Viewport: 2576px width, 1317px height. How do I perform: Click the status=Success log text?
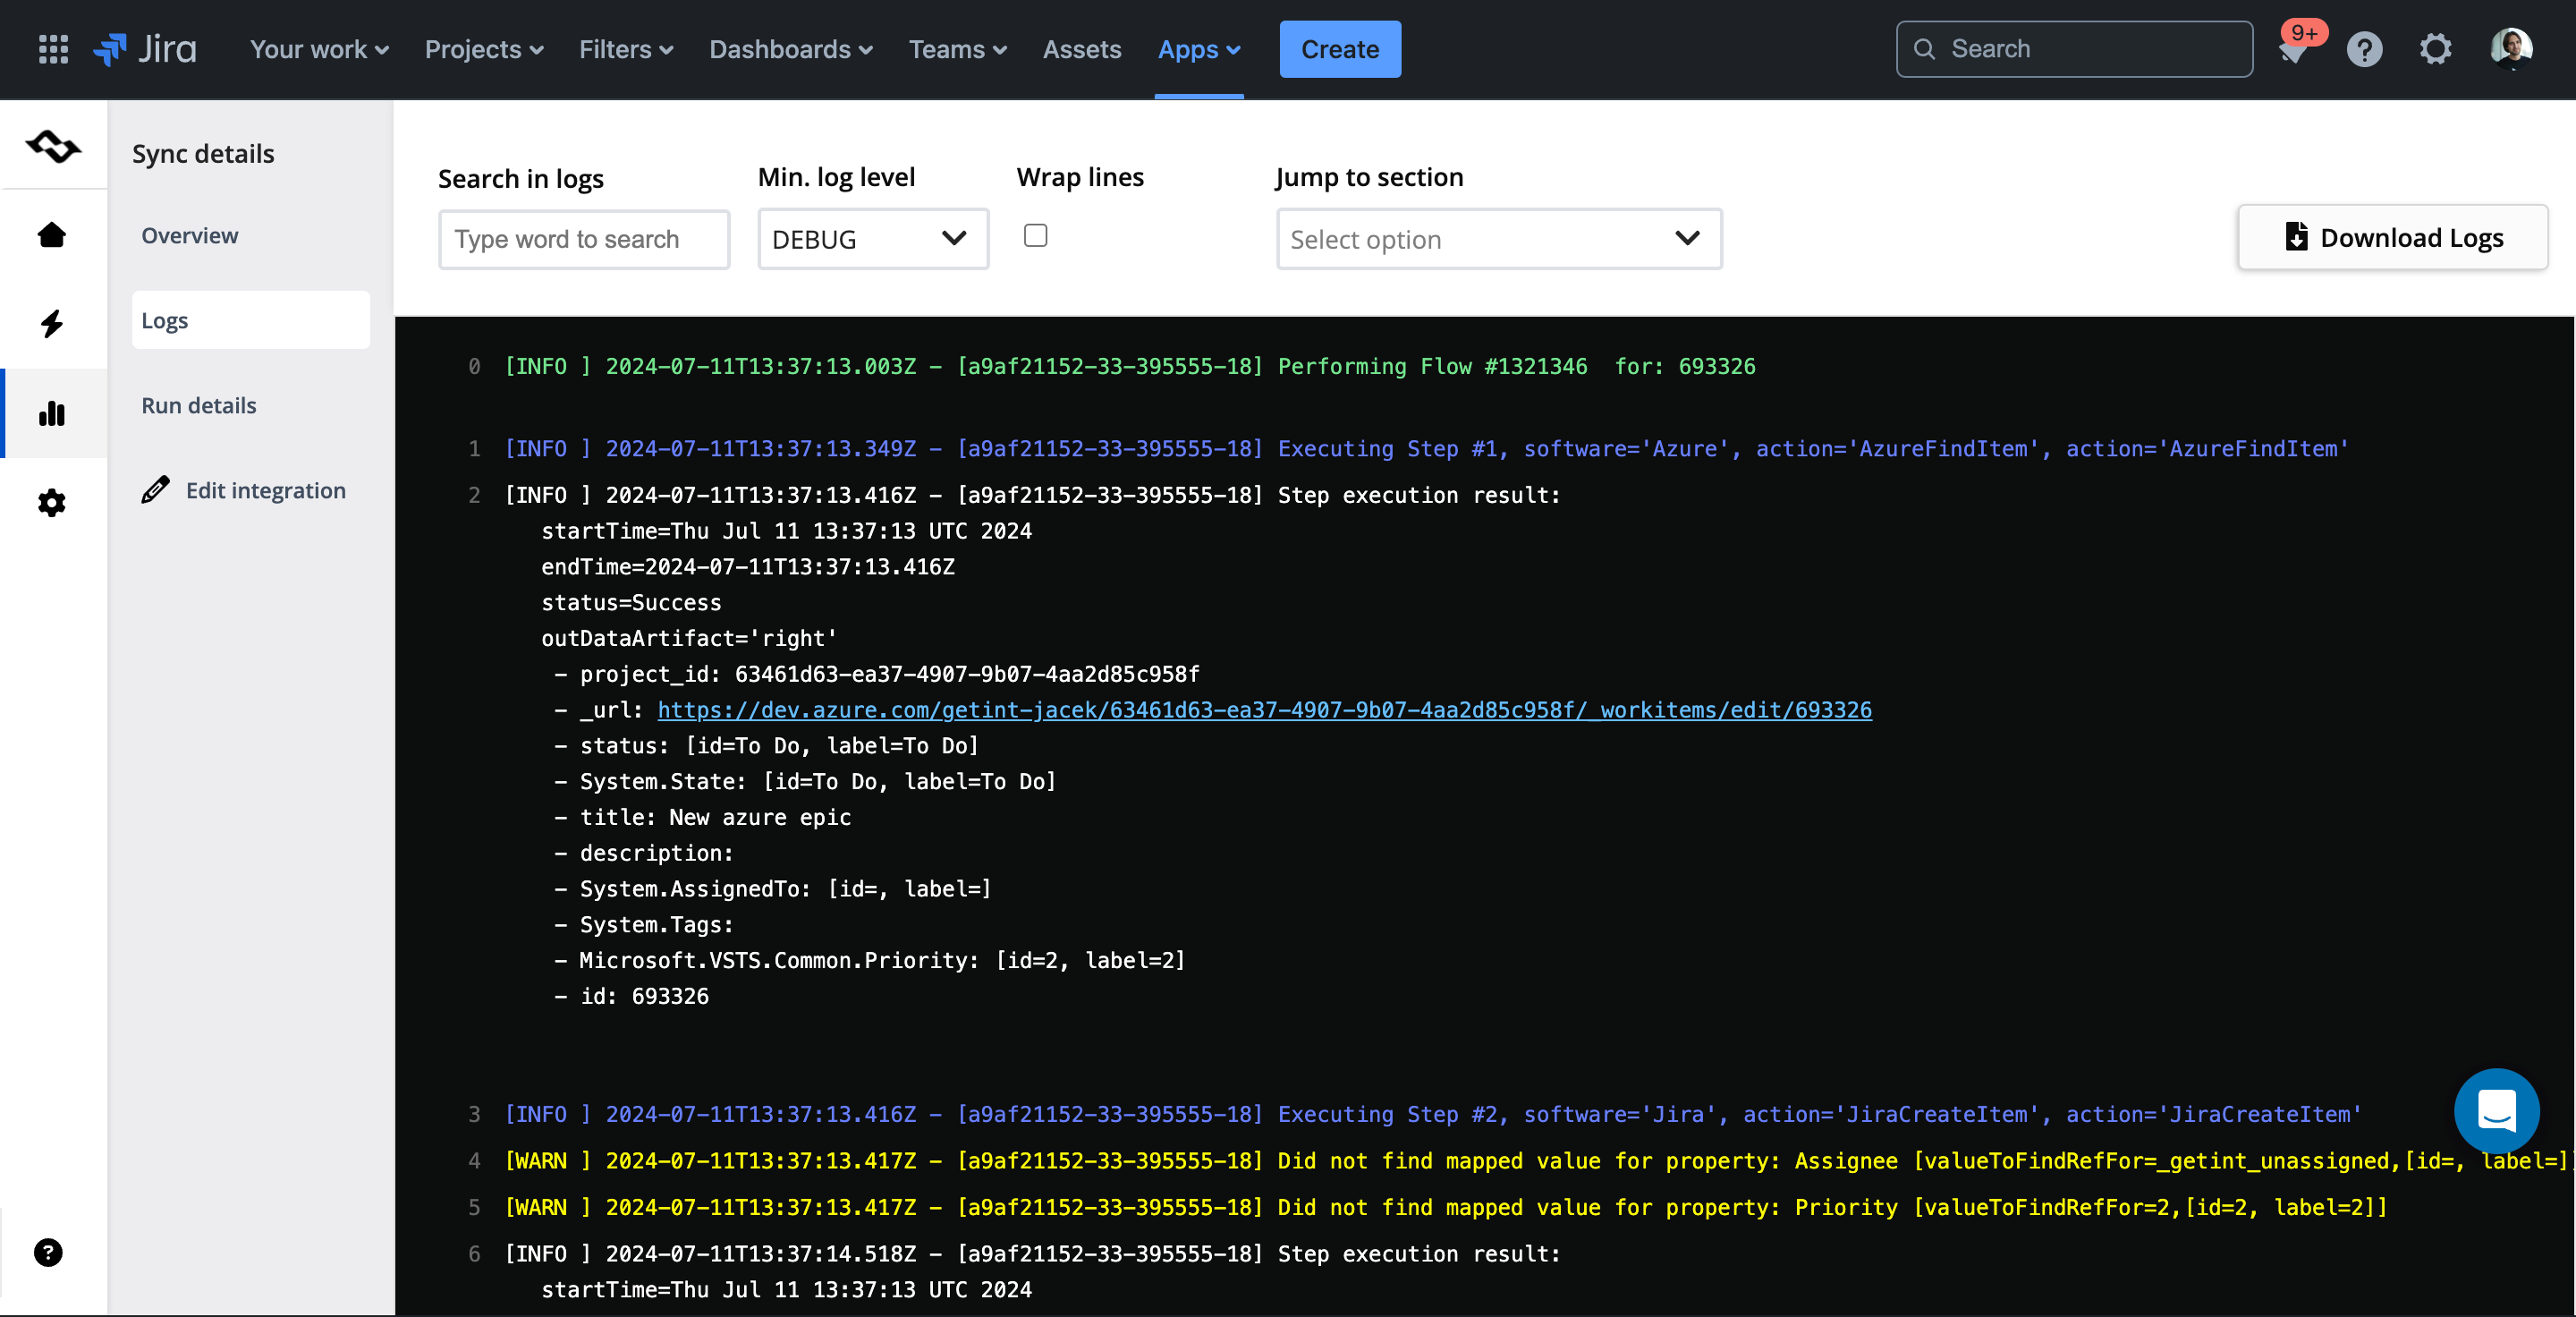point(631,603)
